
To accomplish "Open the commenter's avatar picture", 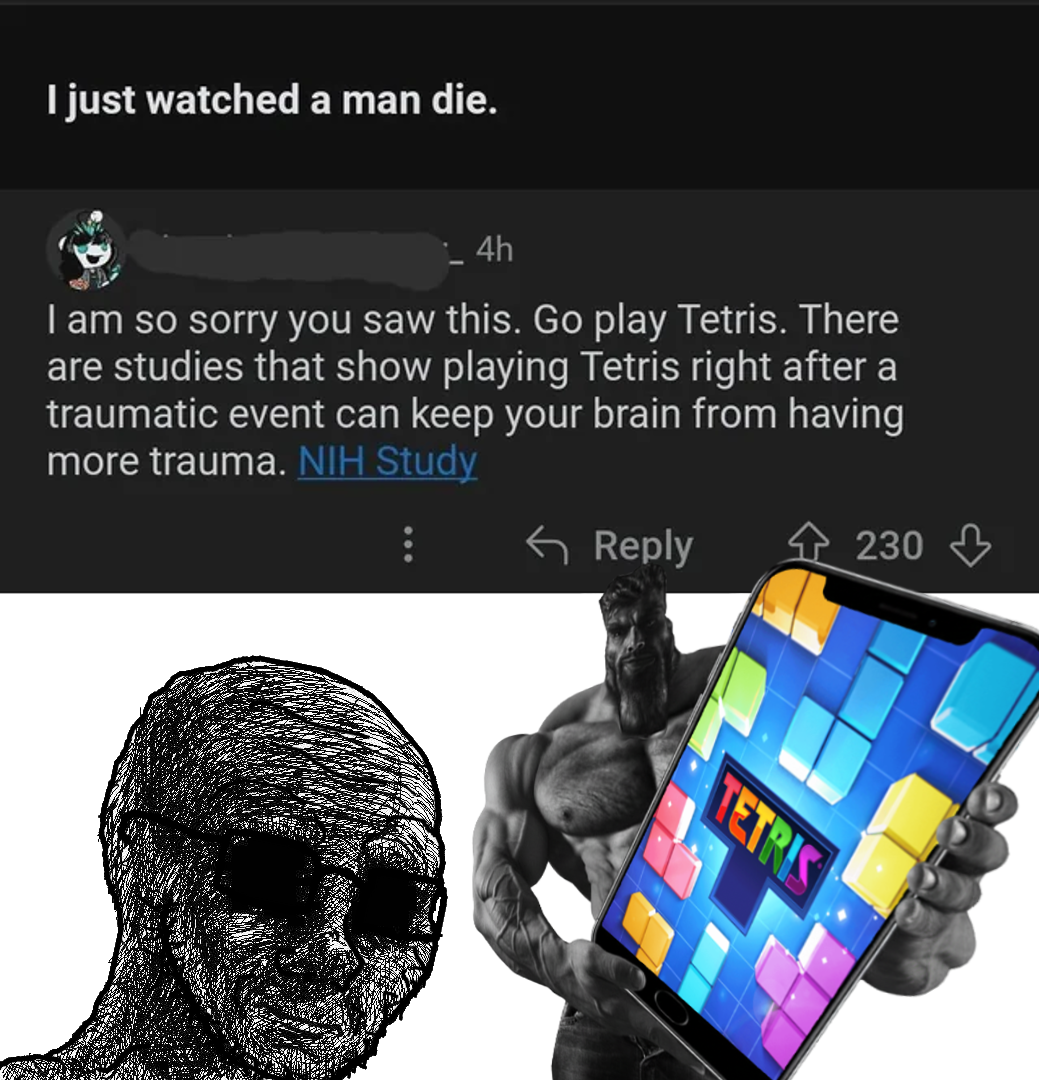I will coord(88,249).
